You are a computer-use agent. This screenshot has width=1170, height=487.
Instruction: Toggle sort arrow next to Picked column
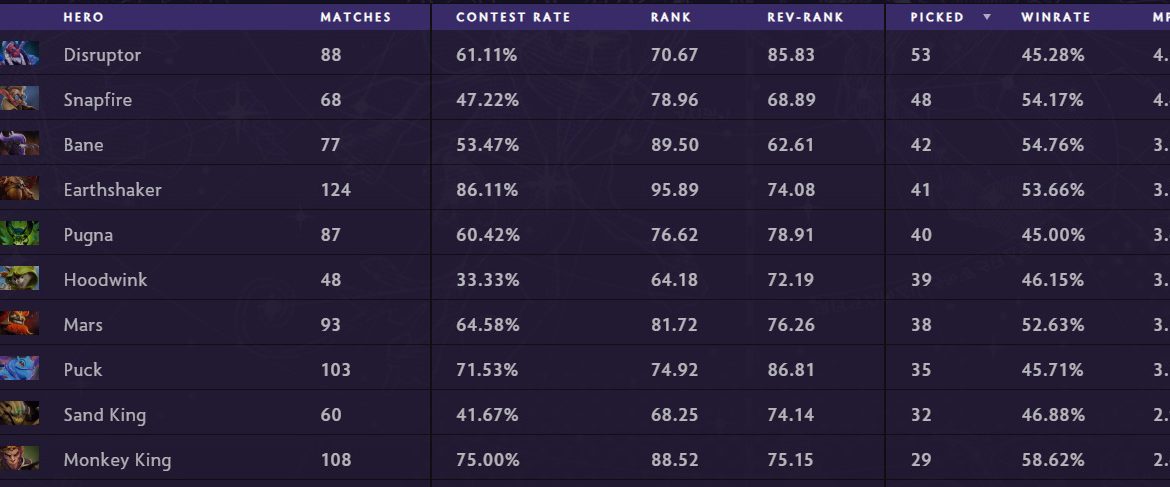pyautogui.click(x=988, y=17)
